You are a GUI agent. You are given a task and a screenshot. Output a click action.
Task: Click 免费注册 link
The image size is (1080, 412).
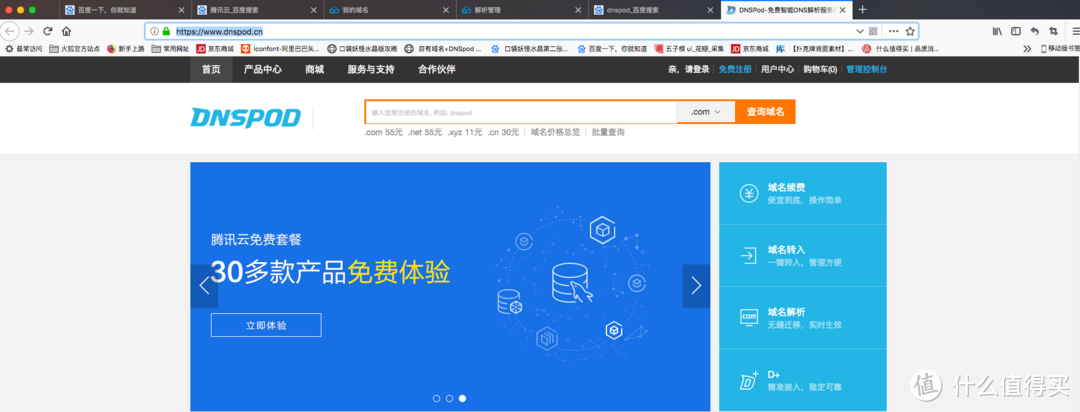(735, 70)
